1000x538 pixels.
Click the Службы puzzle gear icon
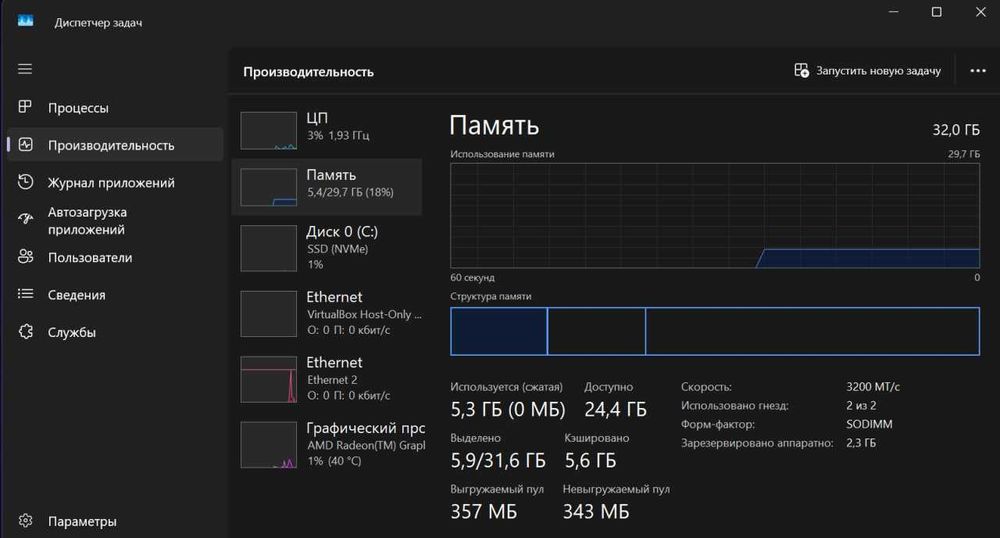[x=26, y=331]
